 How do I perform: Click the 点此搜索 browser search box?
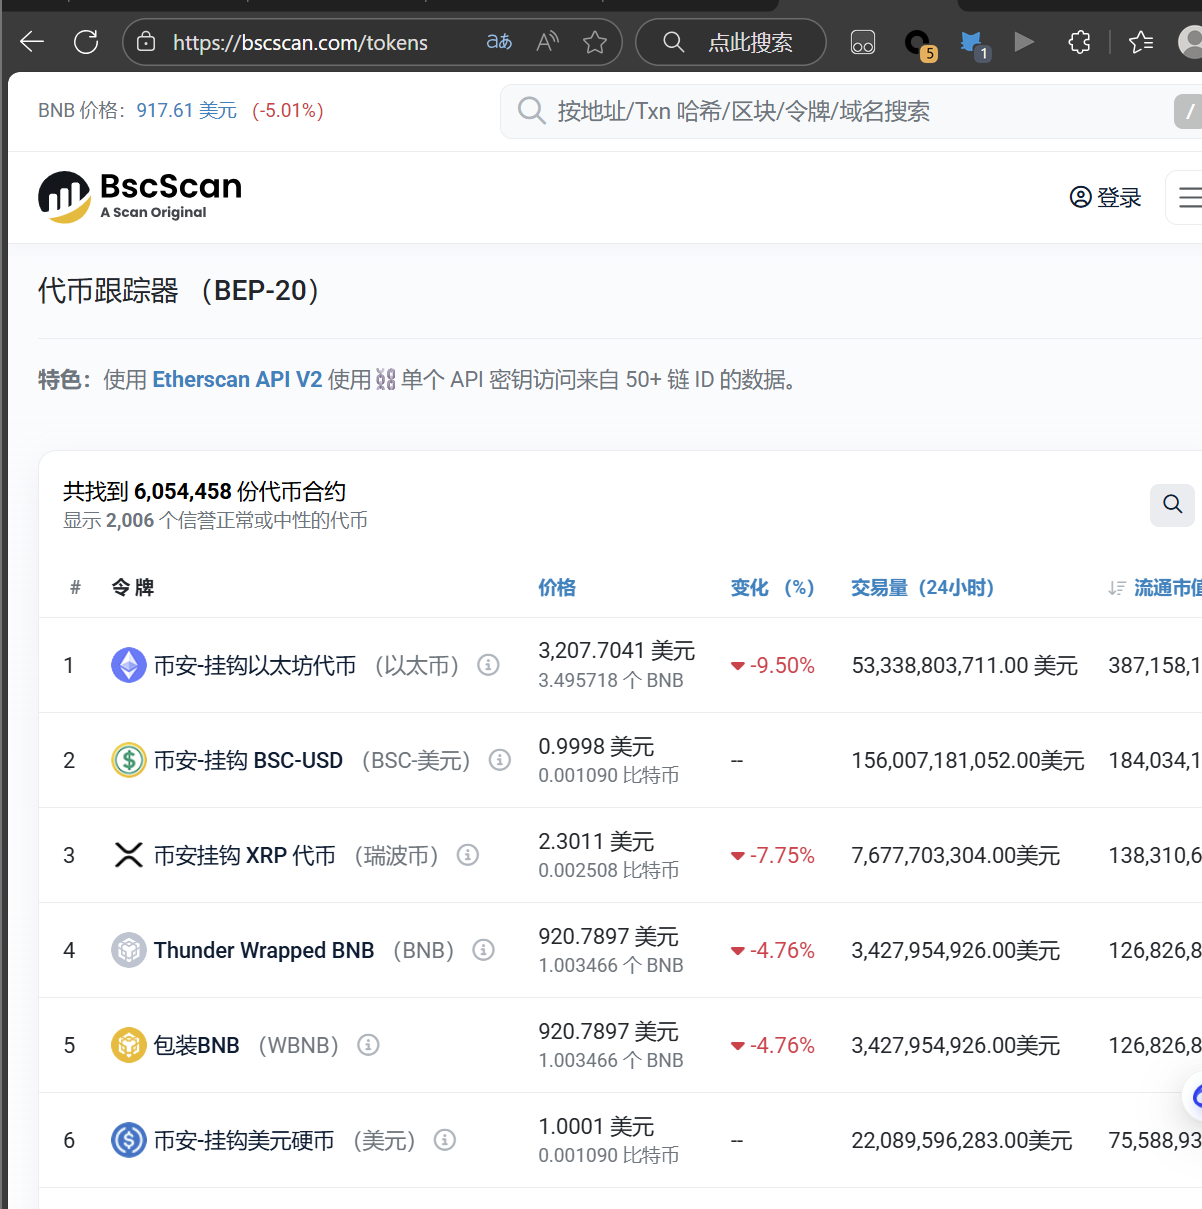pos(731,42)
